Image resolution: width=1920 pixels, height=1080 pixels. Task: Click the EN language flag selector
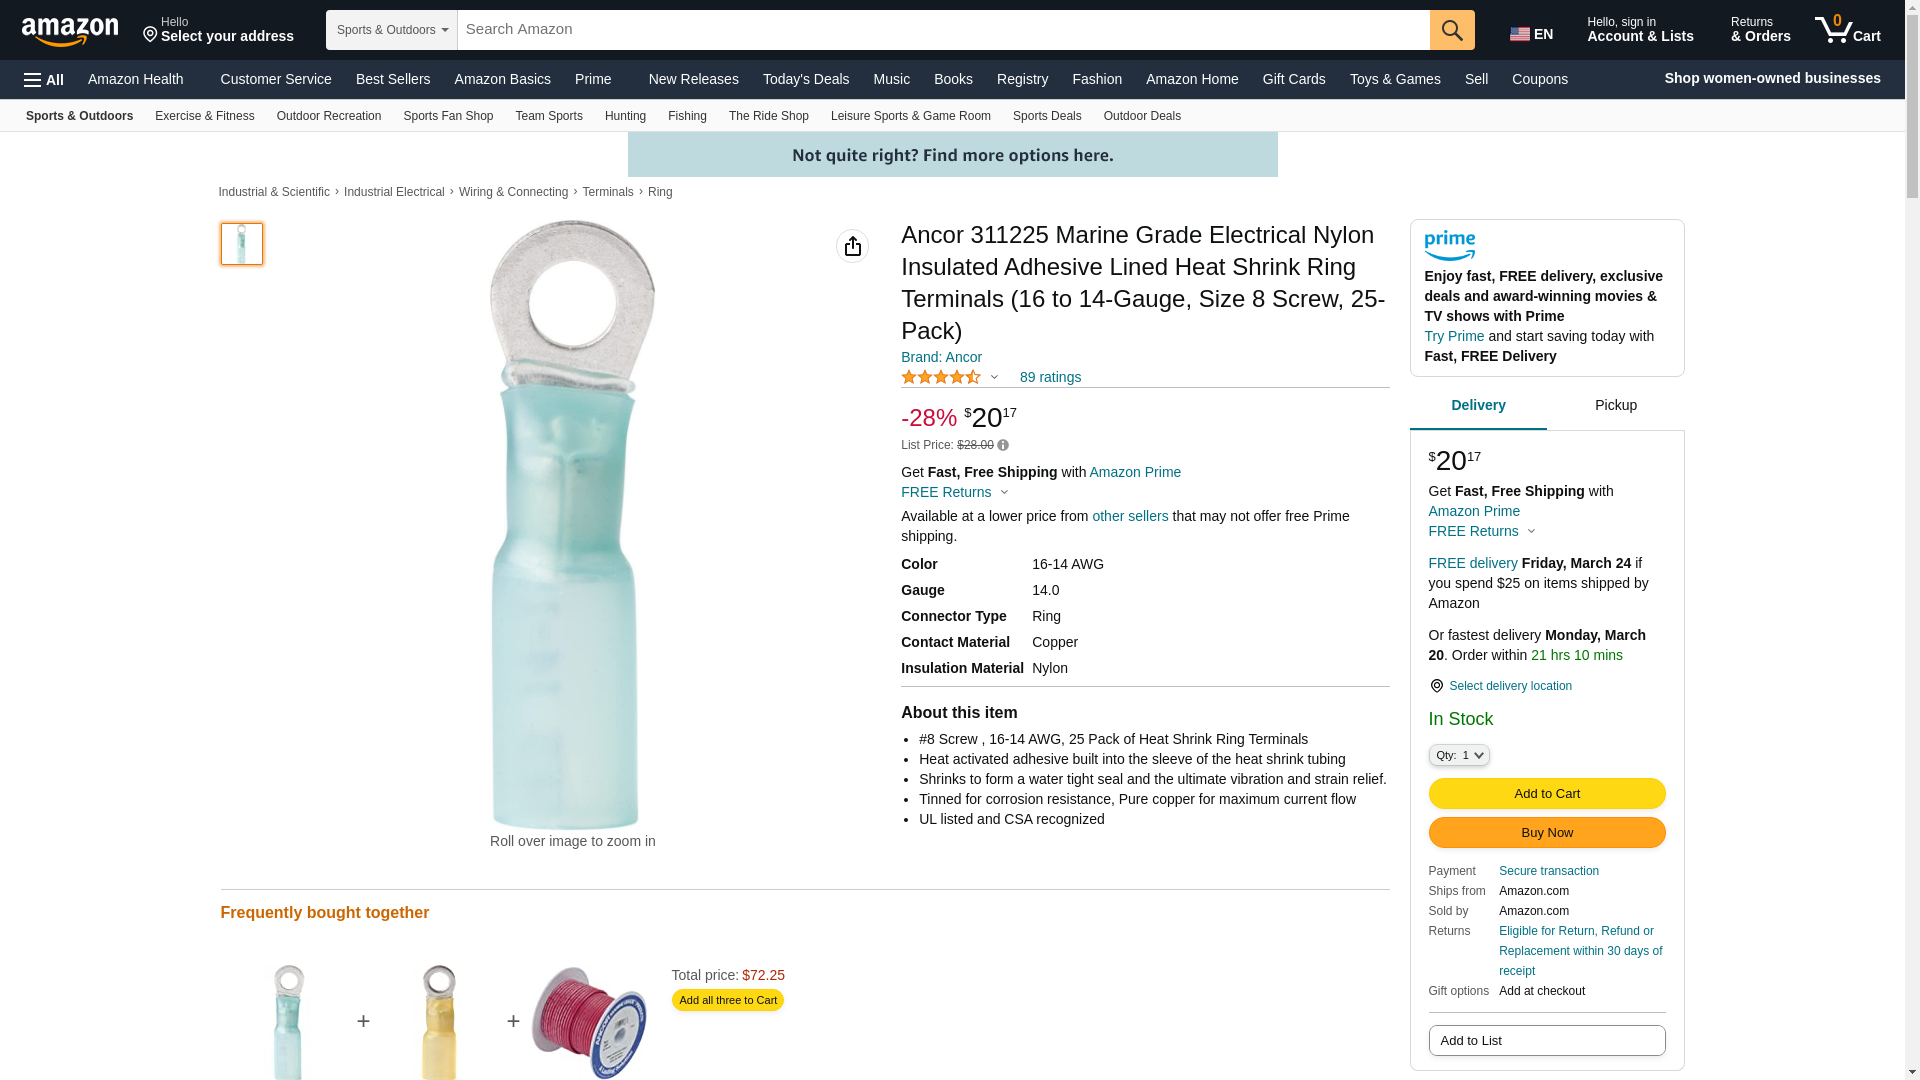[1532, 33]
